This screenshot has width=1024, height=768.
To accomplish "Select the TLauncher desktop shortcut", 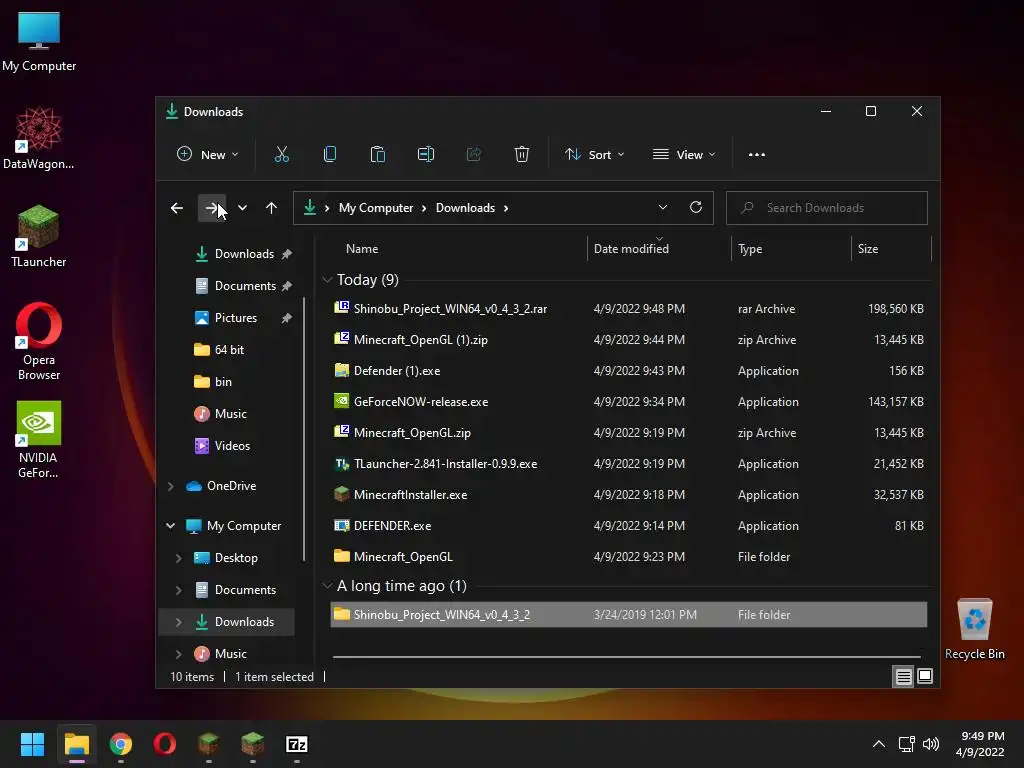I will coord(39,236).
